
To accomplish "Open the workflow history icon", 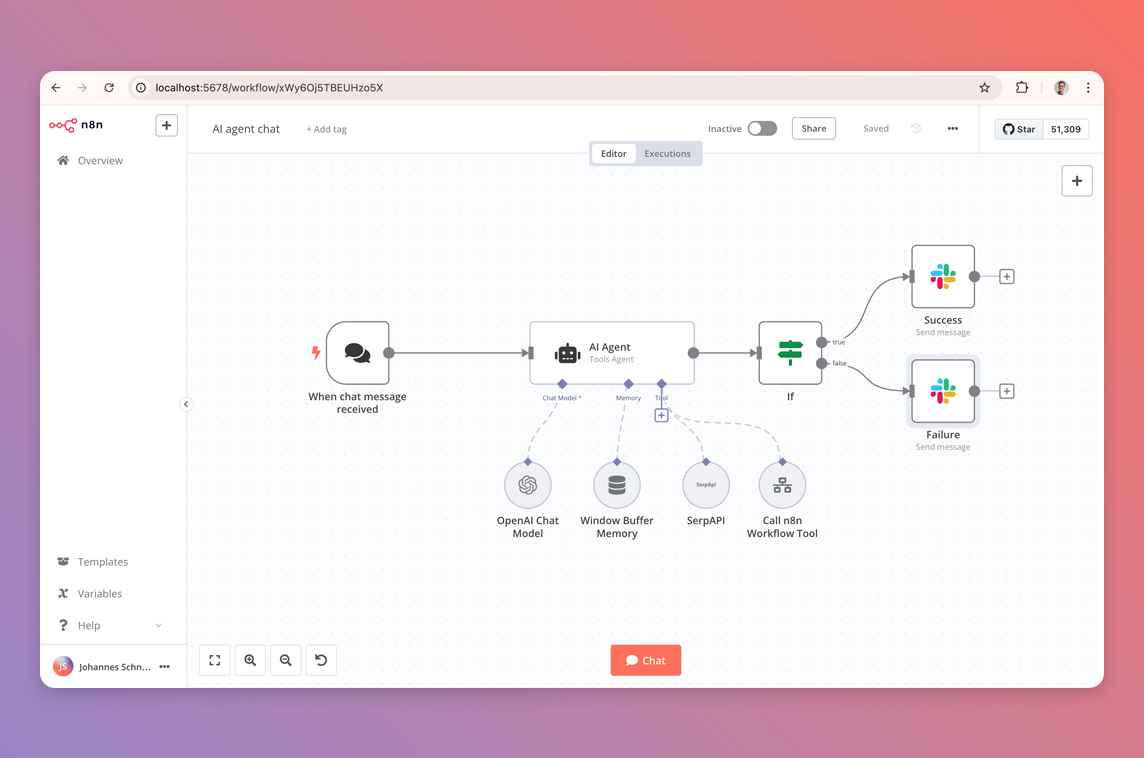I will tap(916, 128).
